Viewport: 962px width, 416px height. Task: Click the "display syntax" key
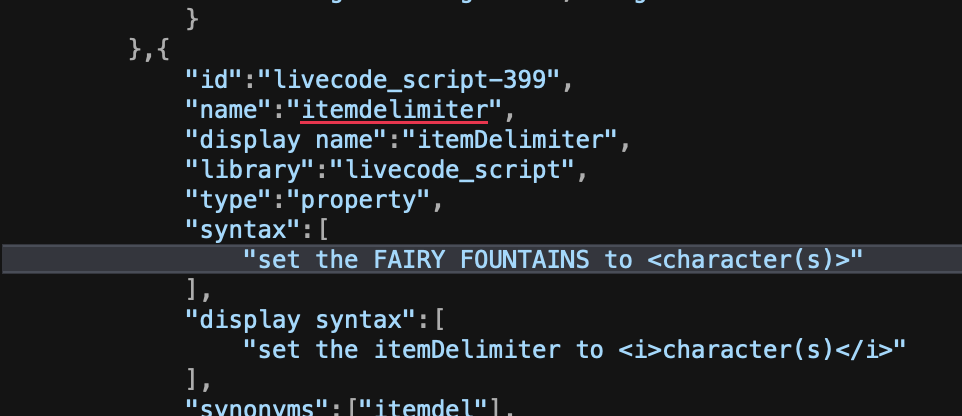tap(302, 320)
